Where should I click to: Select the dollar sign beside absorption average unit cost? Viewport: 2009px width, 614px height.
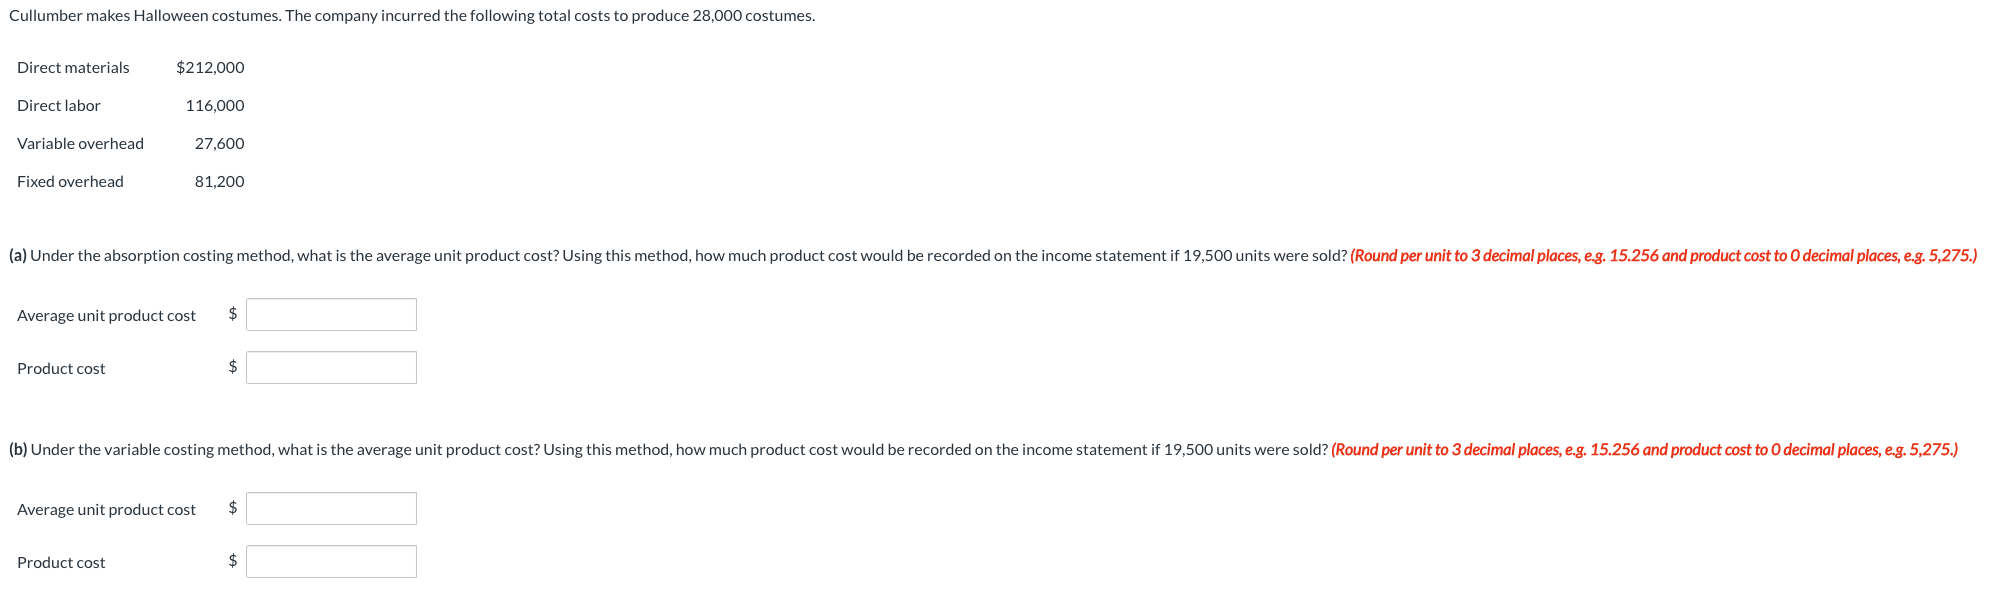[231, 313]
